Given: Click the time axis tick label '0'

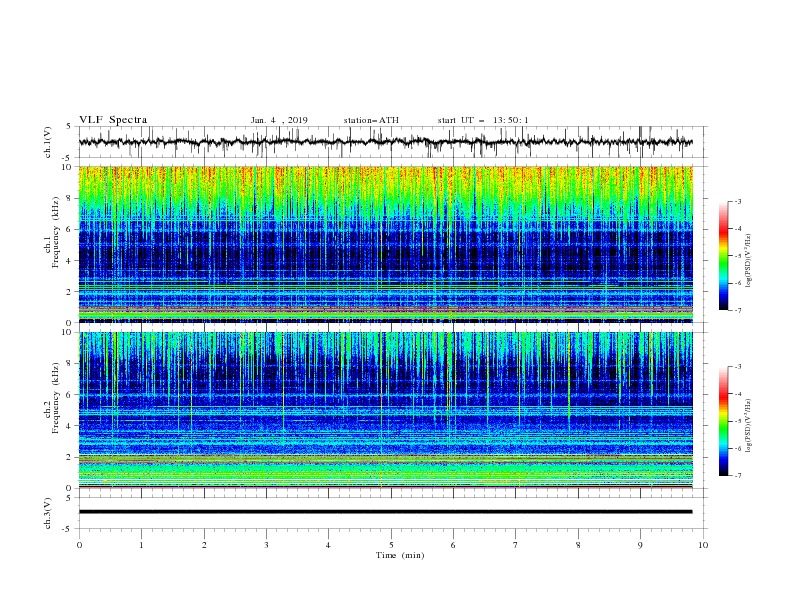Looking at the screenshot, I should click(x=79, y=545).
